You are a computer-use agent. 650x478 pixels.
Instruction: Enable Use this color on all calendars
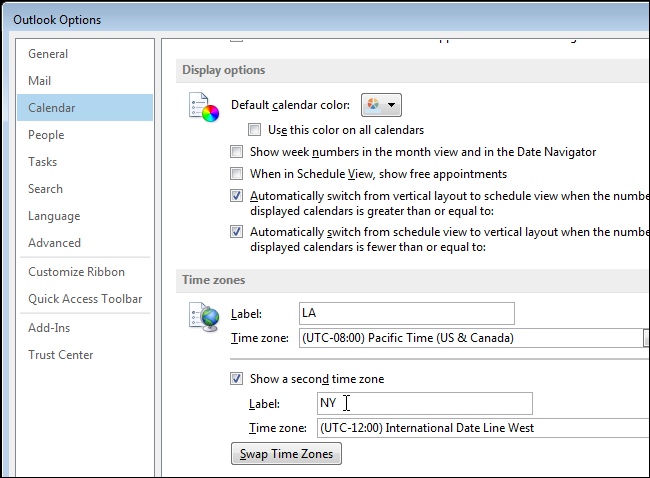255,130
